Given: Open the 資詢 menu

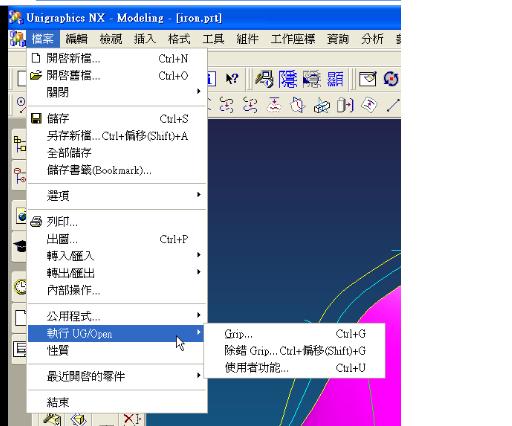Looking at the screenshot, I should pos(338,39).
